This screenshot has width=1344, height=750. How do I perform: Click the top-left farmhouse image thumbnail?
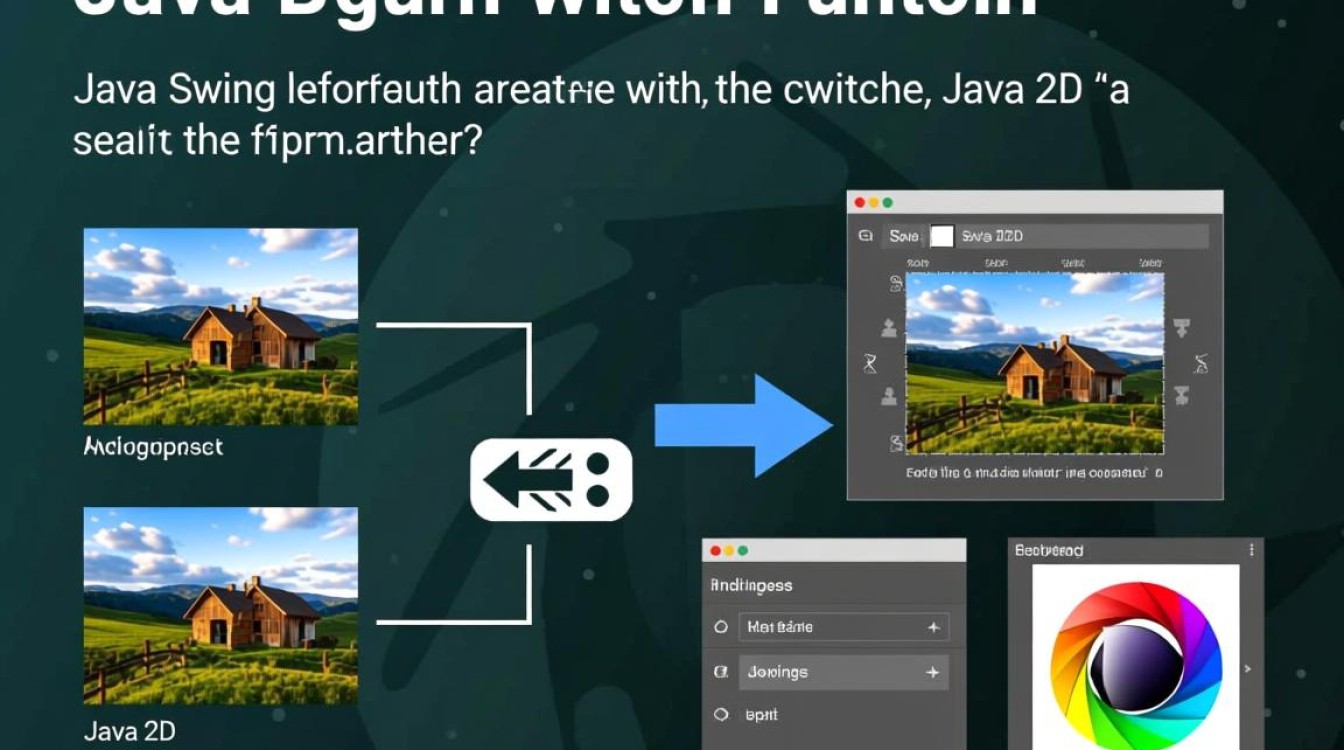click(x=221, y=326)
